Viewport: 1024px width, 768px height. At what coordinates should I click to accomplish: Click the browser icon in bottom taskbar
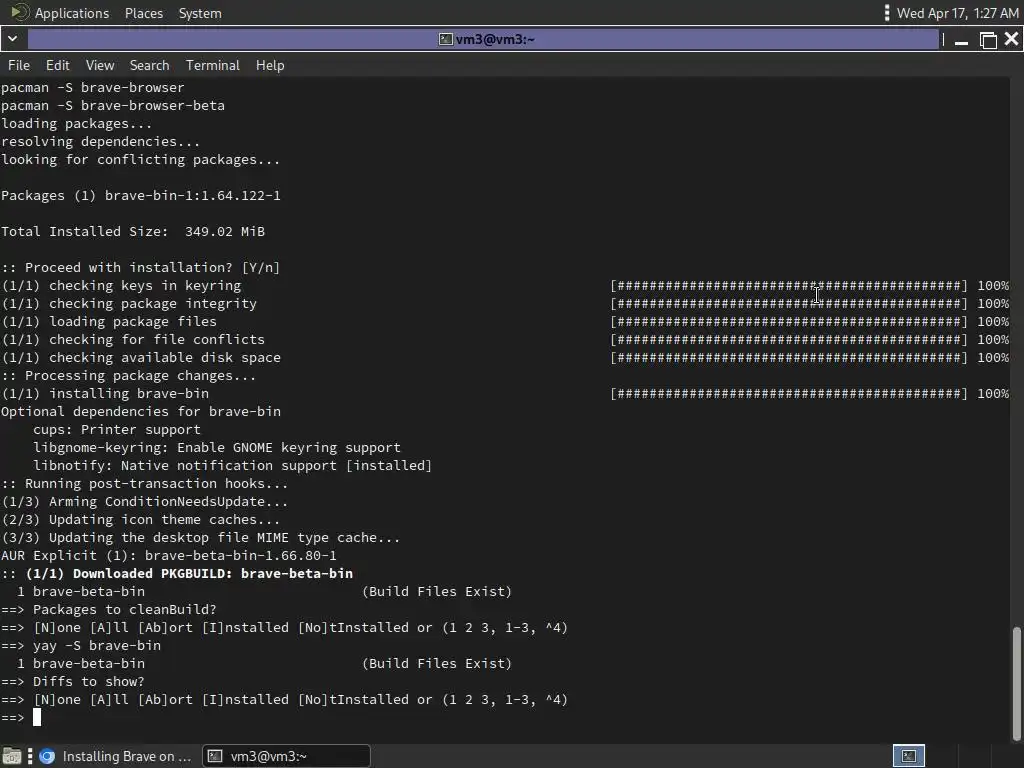pyautogui.click(x=47, y=756)
